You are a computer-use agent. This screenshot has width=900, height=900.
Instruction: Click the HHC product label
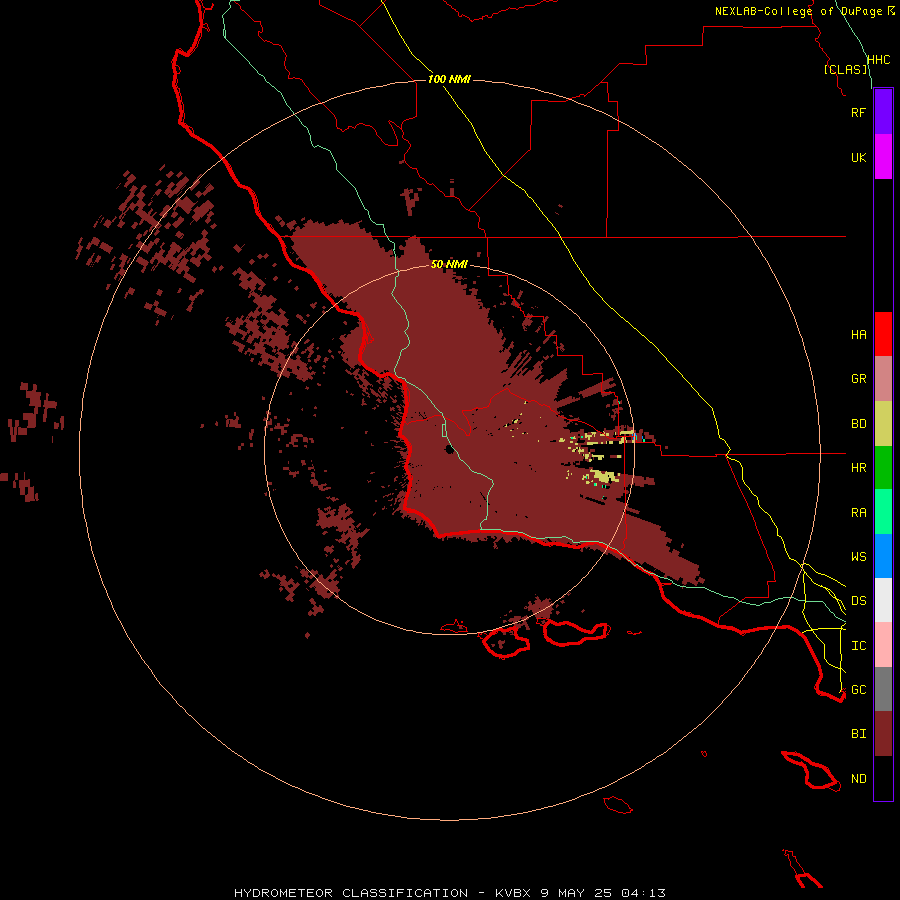pos(878,60)
